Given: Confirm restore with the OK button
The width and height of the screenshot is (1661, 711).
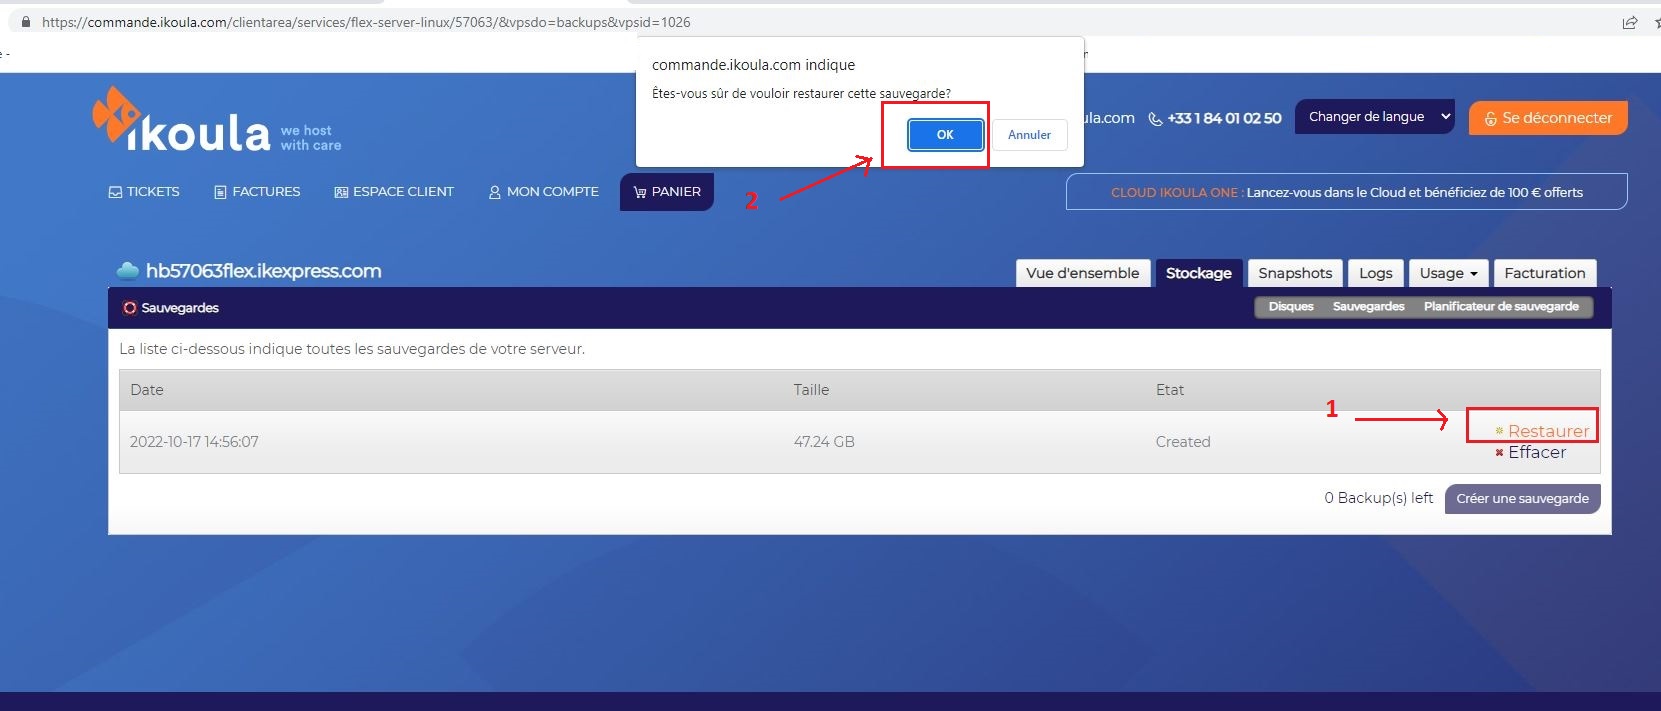Looking at the screenshot, I should pos(945,134).
